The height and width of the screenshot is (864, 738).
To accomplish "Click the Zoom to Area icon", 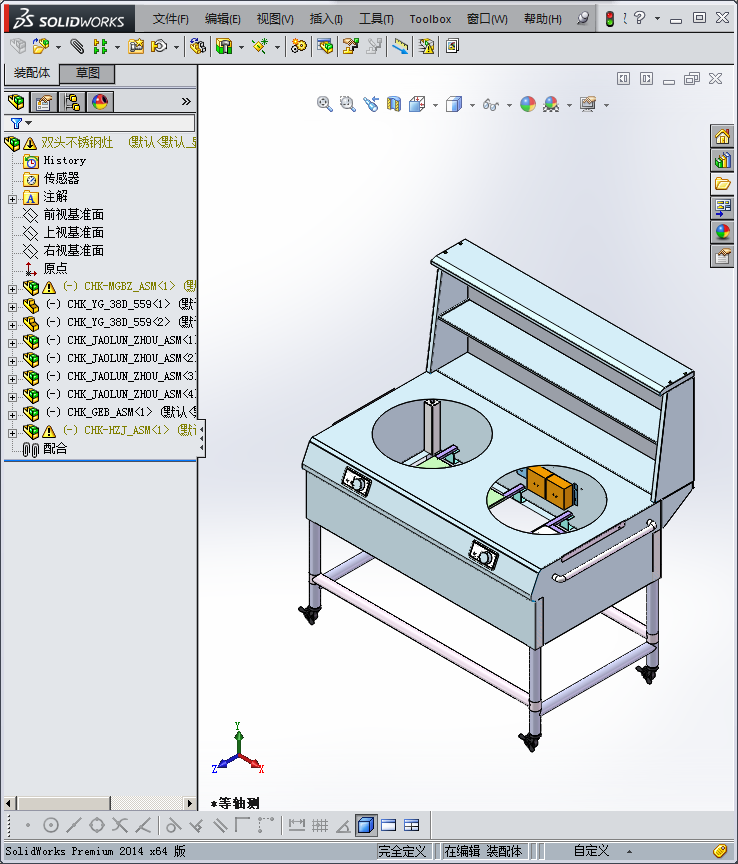I will click(x=347, y=104).
